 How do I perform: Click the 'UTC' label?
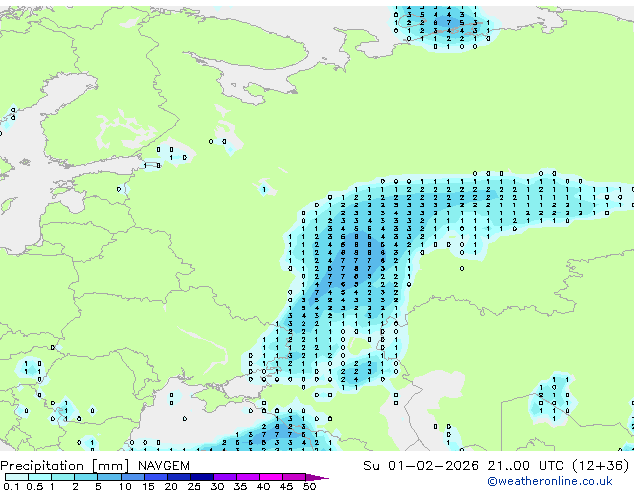[551, 466]
